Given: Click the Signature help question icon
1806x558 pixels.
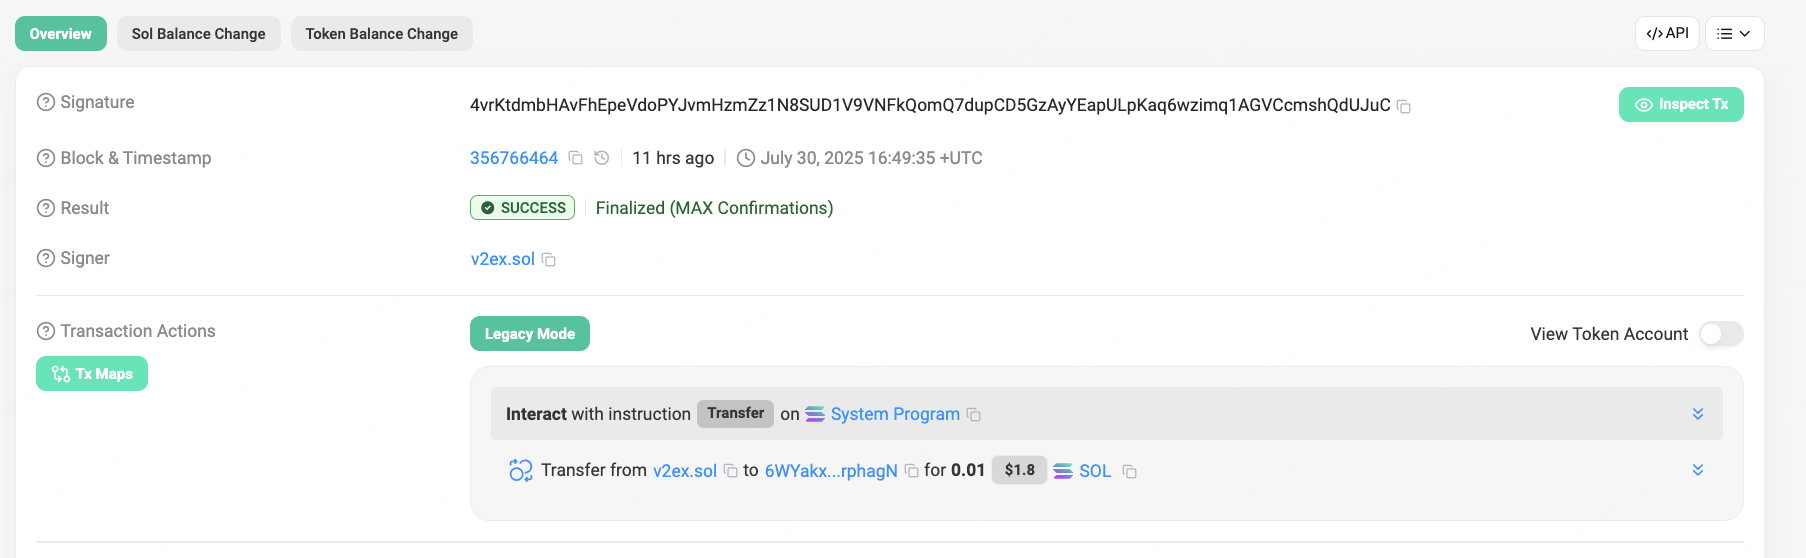Looking at the screenshot, I should (46, 102).
